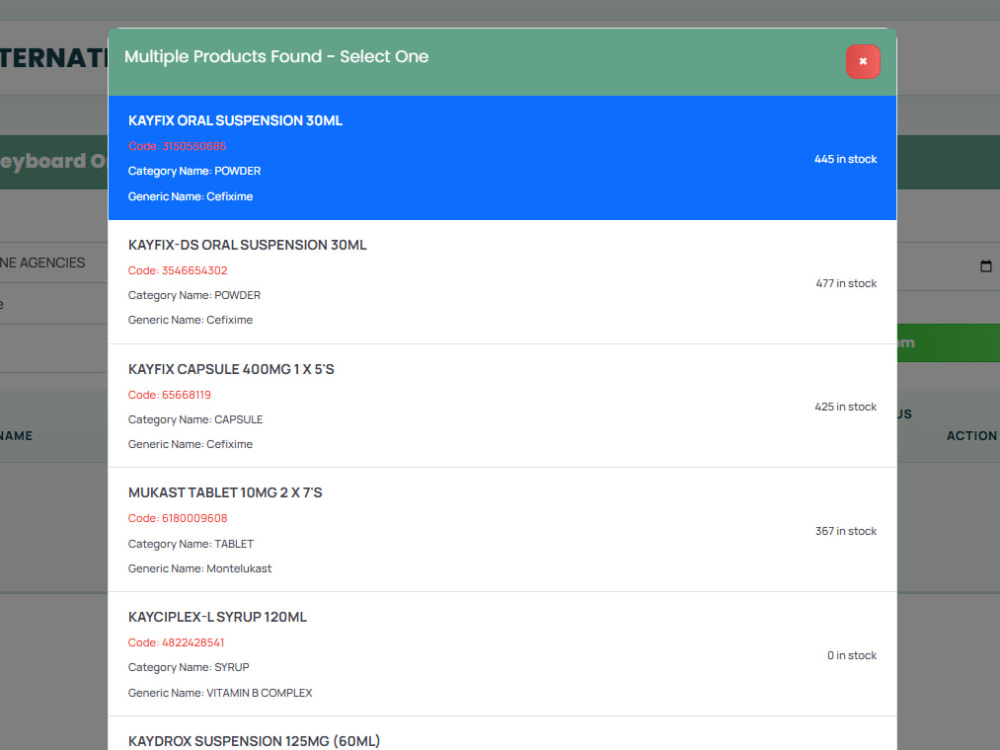Viewport: 1000px width, 750px height.
Task: Open the calendar date picker icon
Action: [x=985, y=266]
